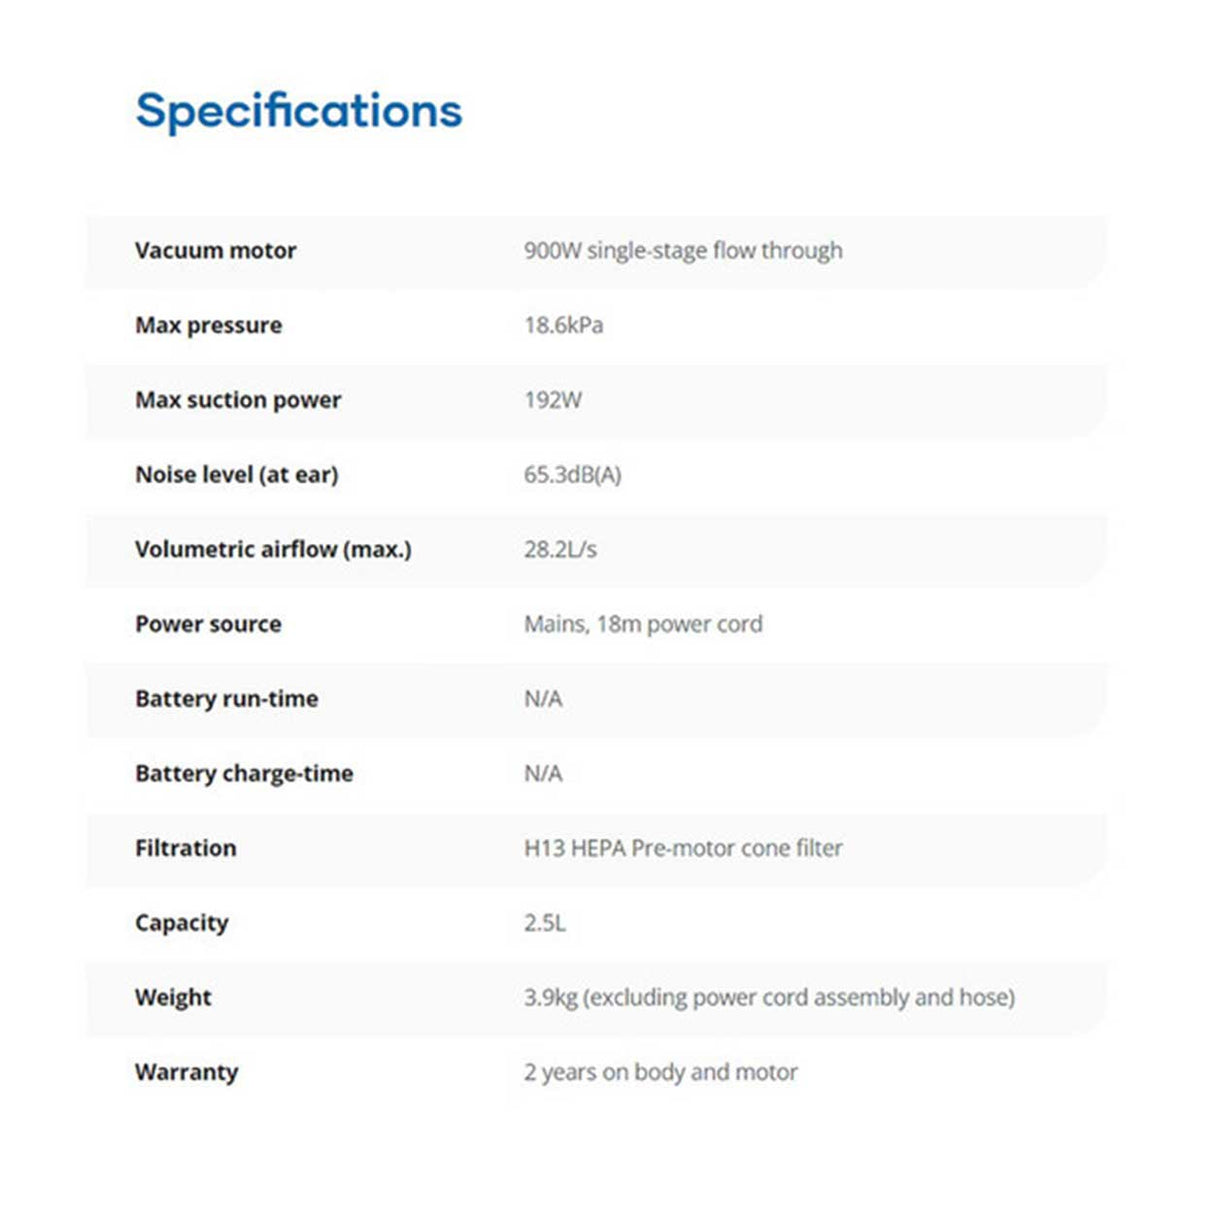Image resolution: width=1214 pixels, height=1214 pixels.
Task: Click the Filtration label
Action: (x=186, y=848)
